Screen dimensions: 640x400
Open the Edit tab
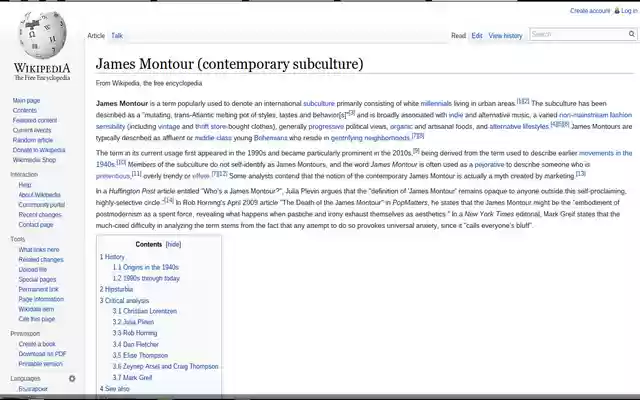tap(477, 36)
